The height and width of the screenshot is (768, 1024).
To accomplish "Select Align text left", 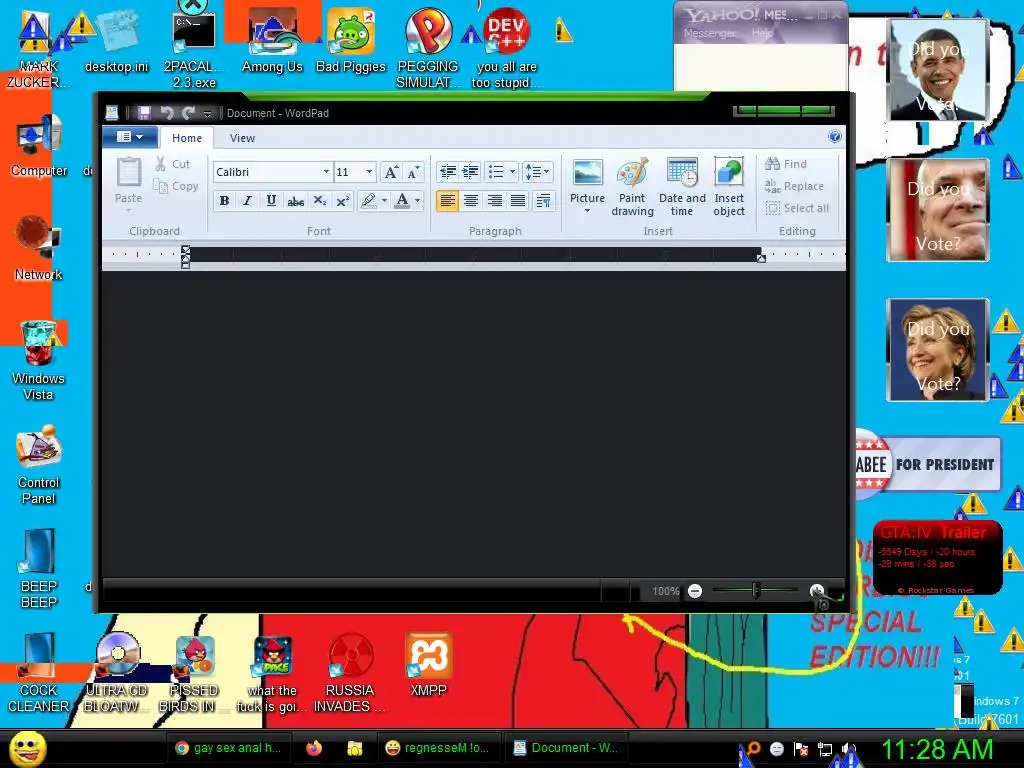I will [x=447, y=200].
